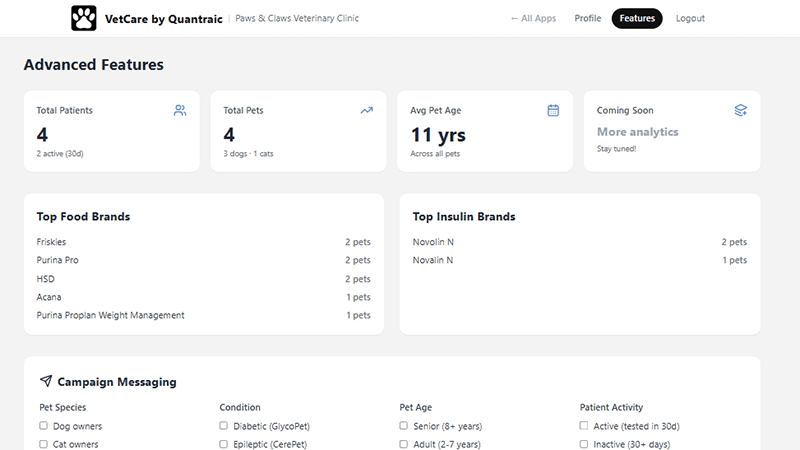Screen dimensions: 800x450
Task: Select the Acana food brand row
Action: 204,297
